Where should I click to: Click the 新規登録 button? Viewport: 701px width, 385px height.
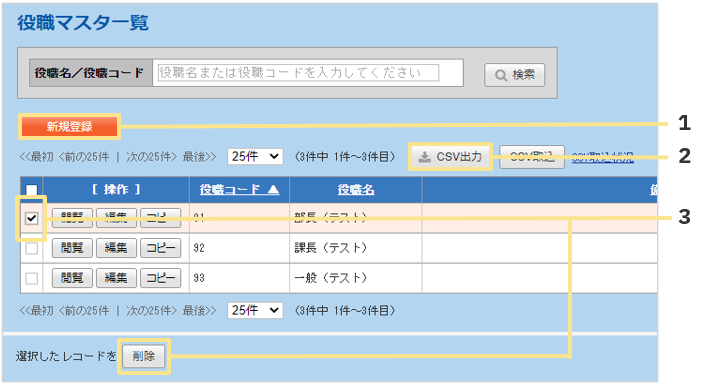[69, 127]
